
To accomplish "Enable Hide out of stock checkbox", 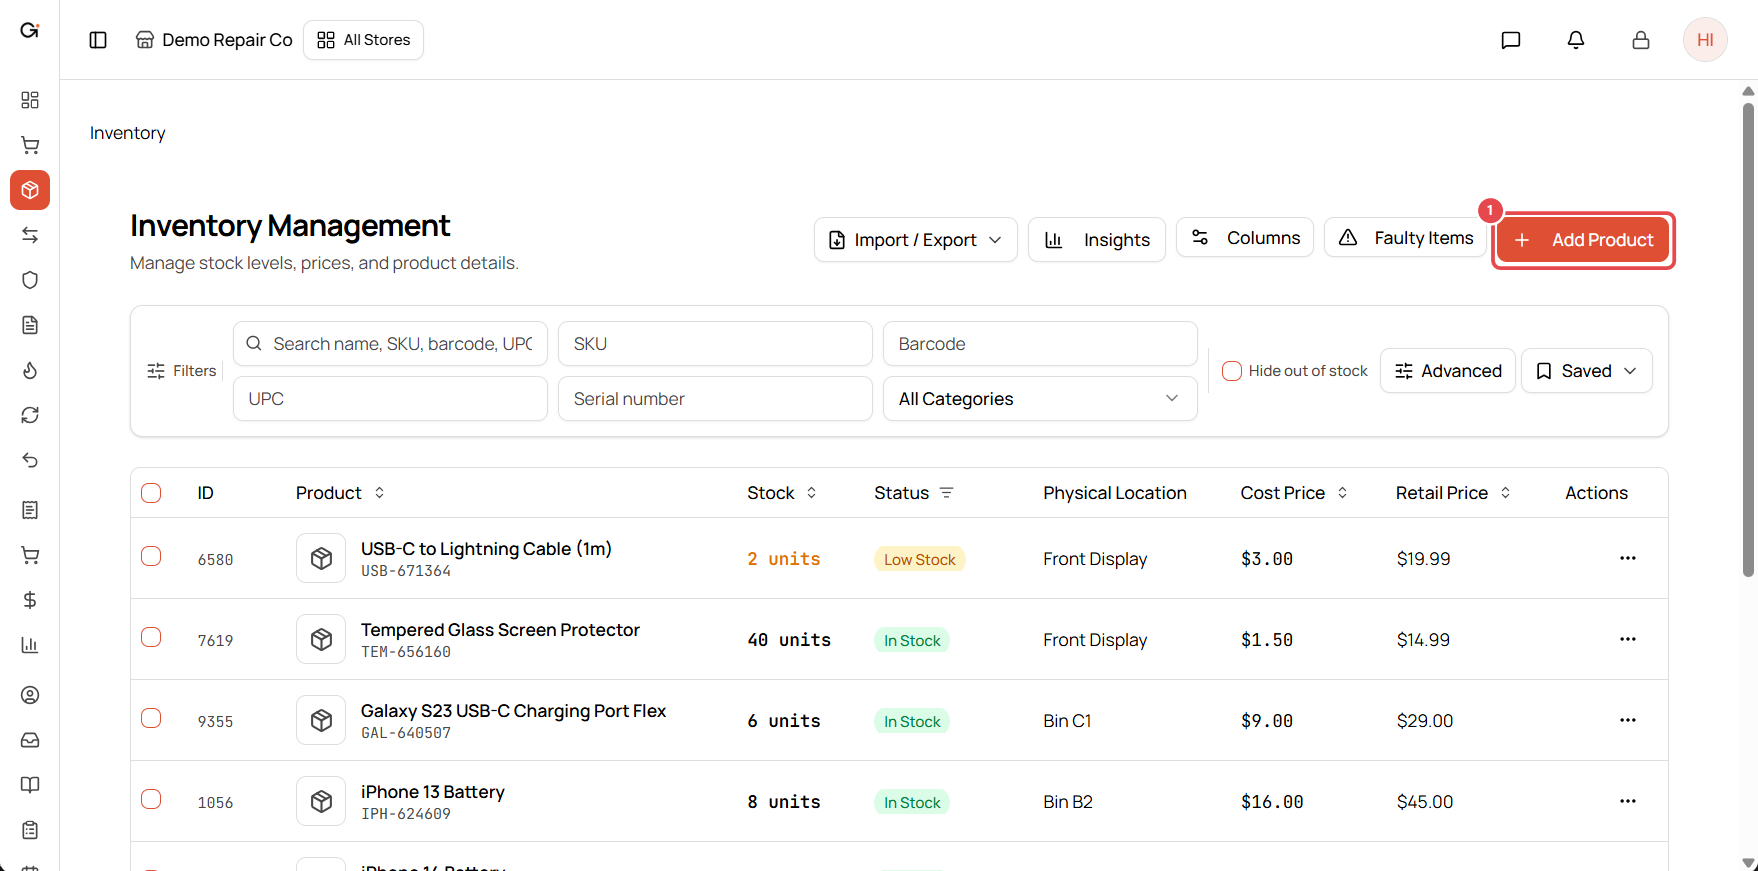I will point(1232,371).
